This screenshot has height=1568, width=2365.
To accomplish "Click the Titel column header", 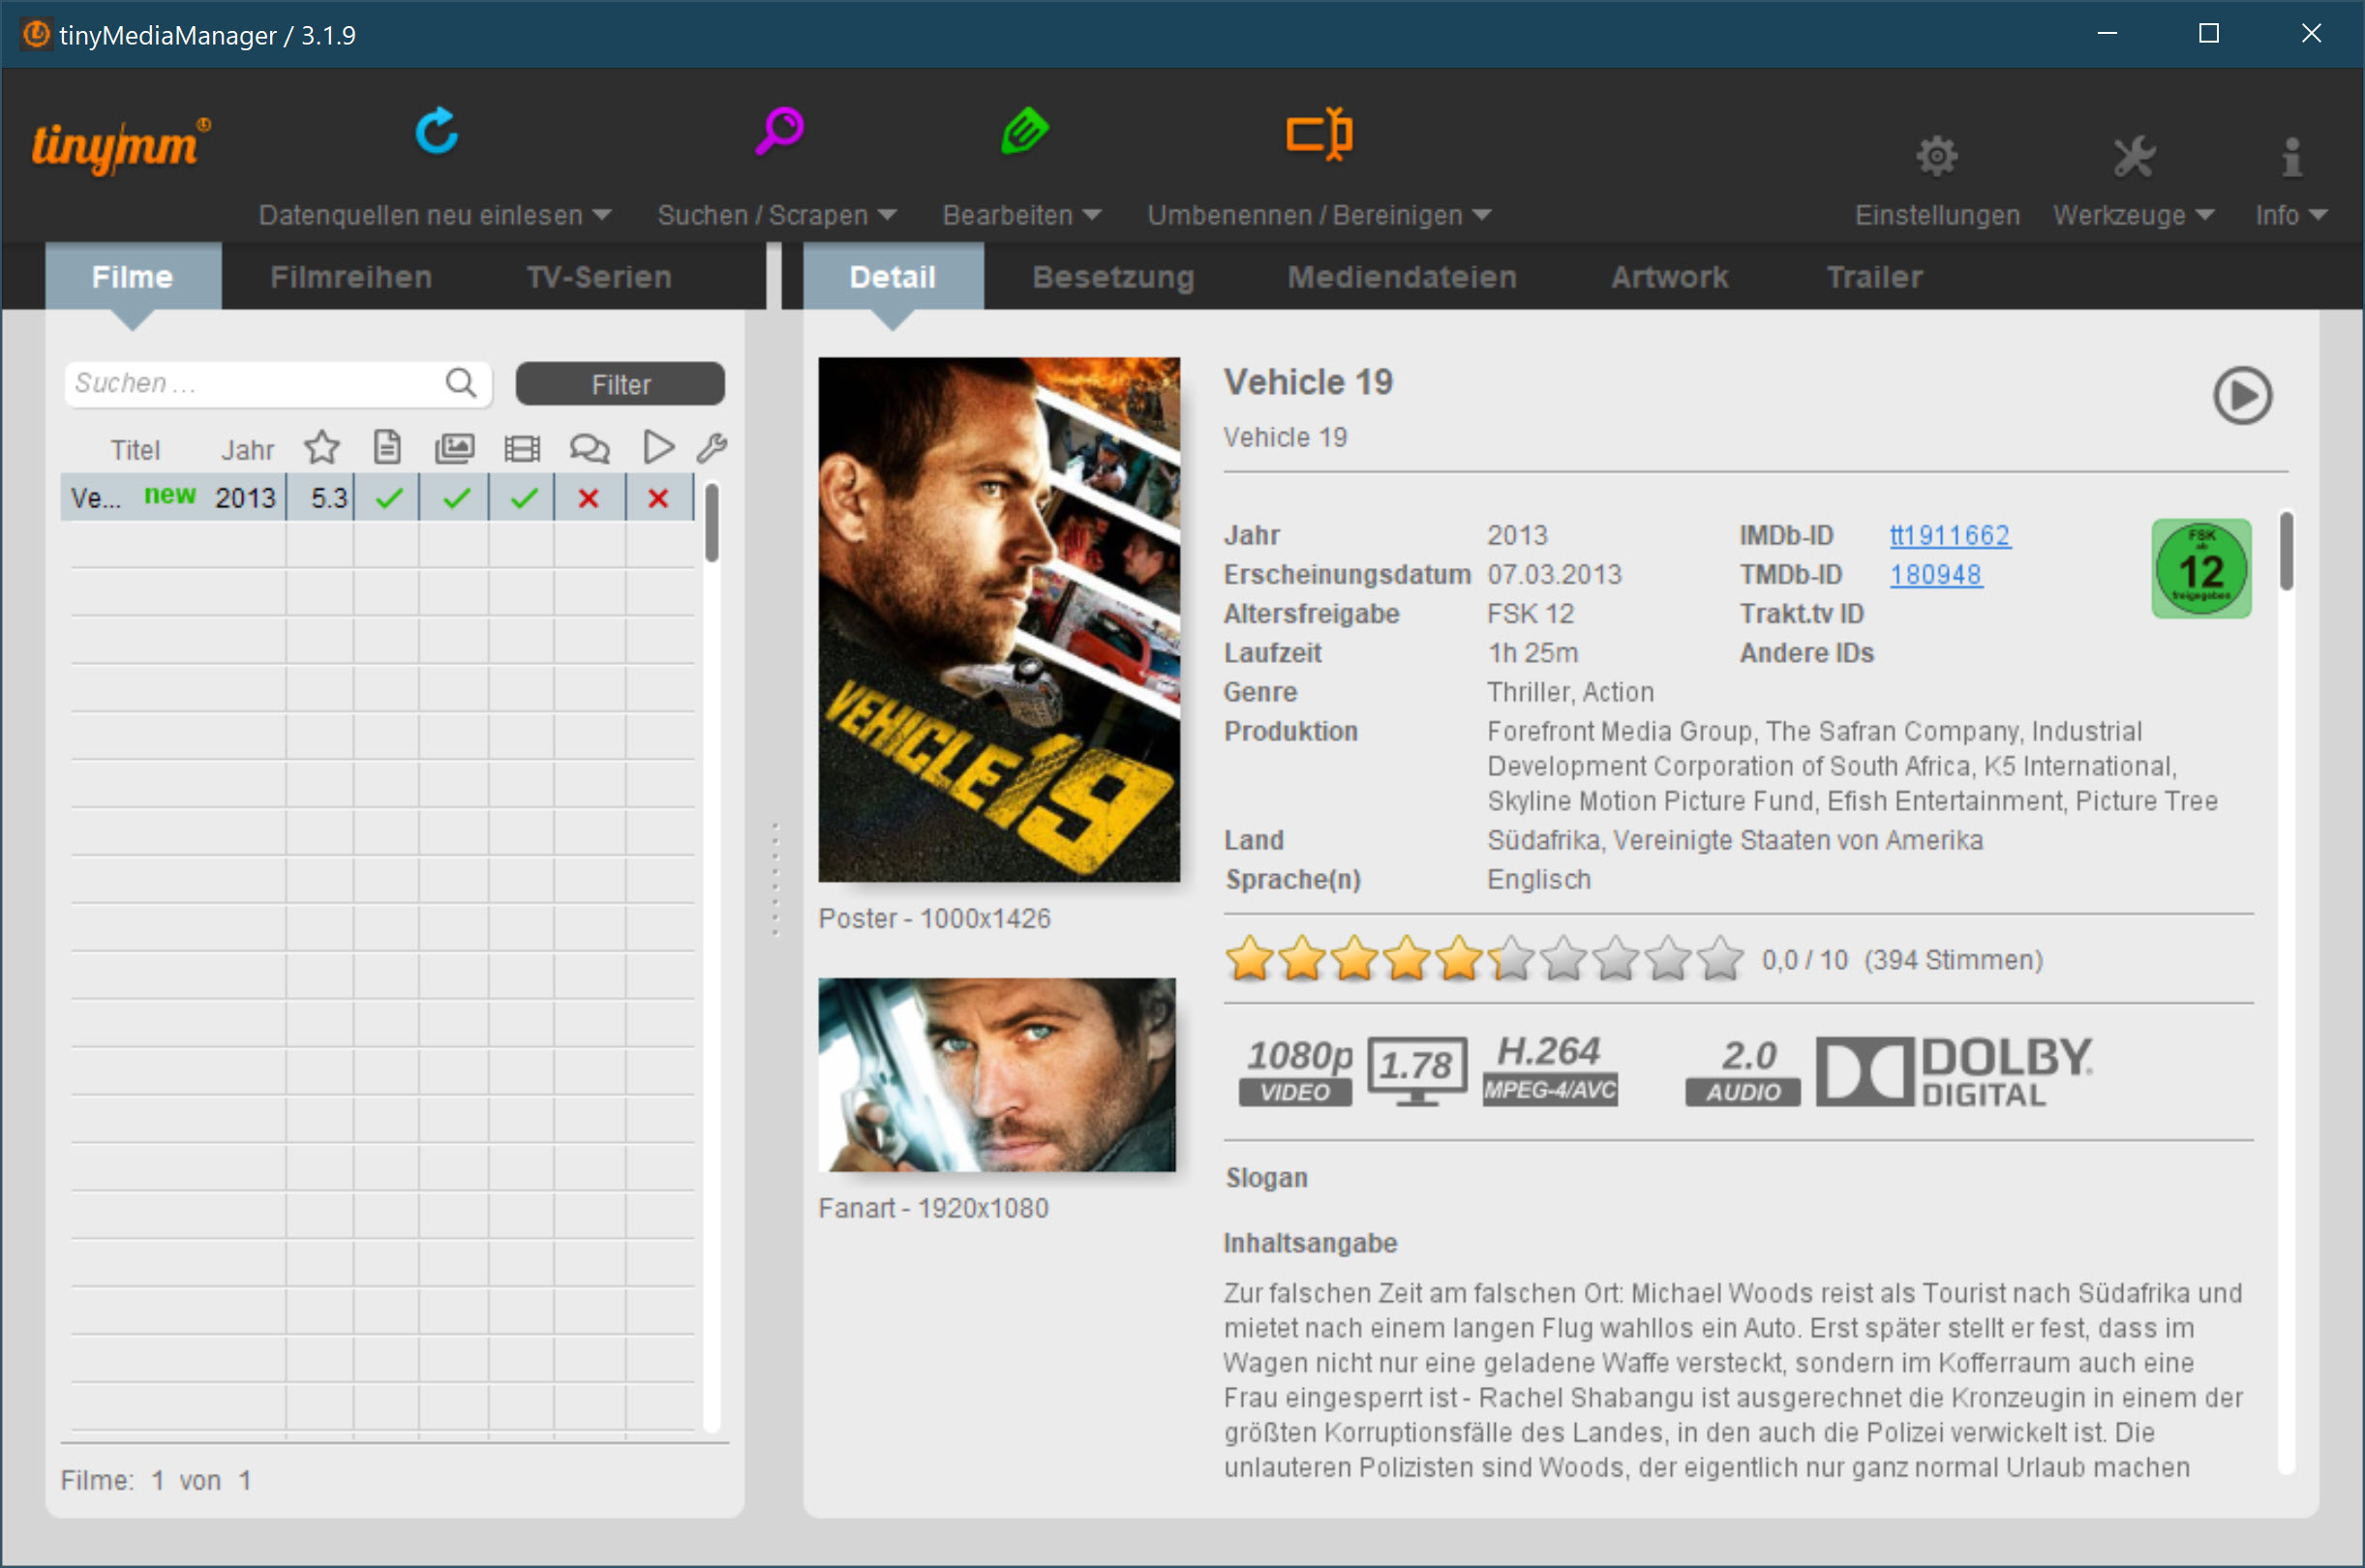I will coord(135,450).
